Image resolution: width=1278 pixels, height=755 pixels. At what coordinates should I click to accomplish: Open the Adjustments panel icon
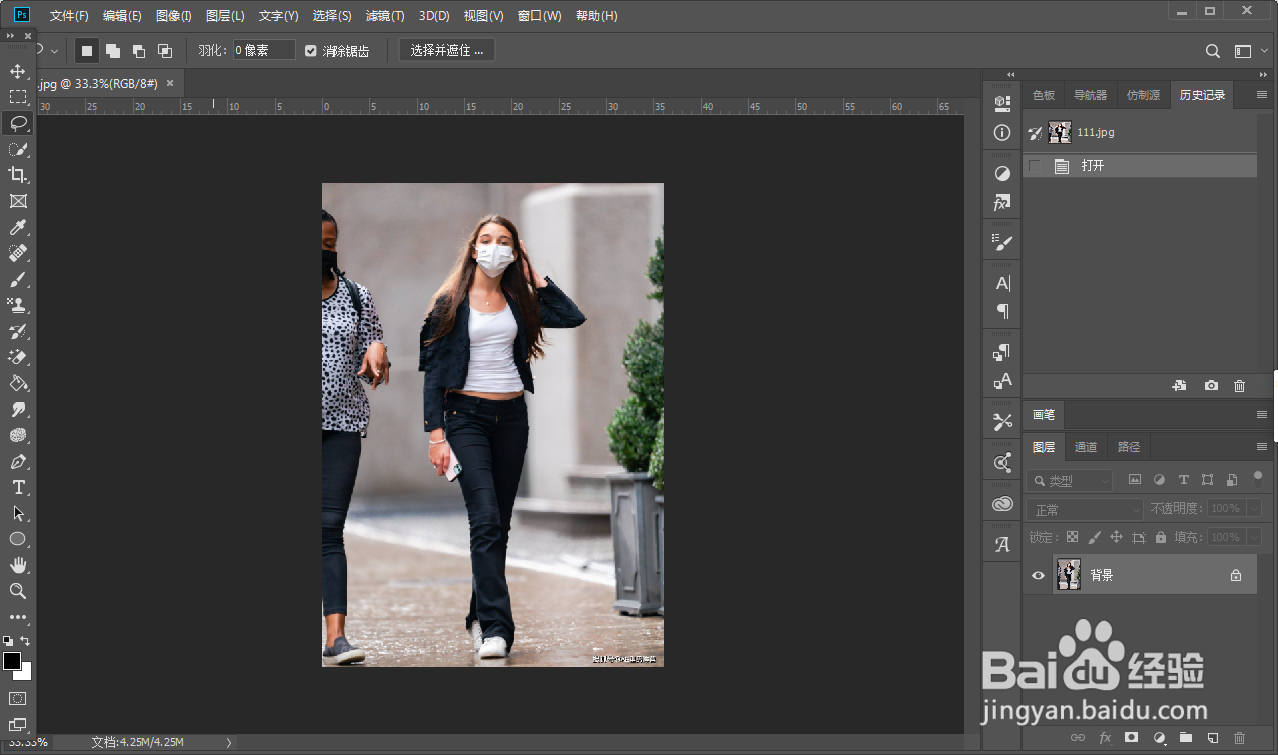(1002, 173)
